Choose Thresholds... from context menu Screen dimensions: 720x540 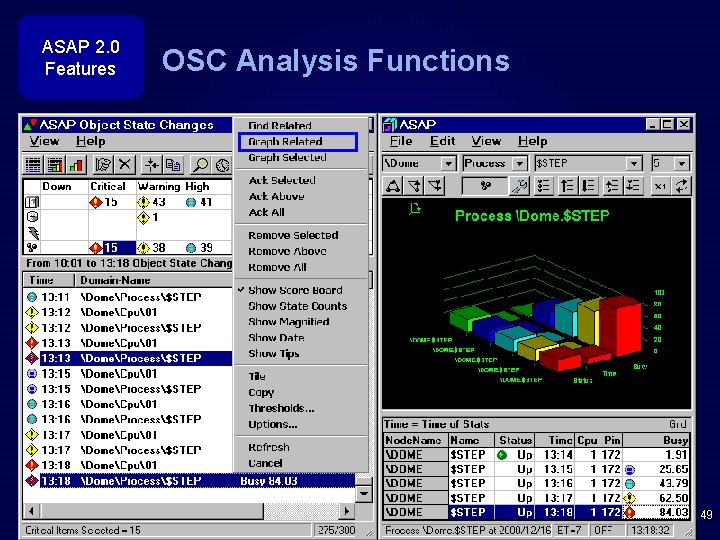point(281,408)
